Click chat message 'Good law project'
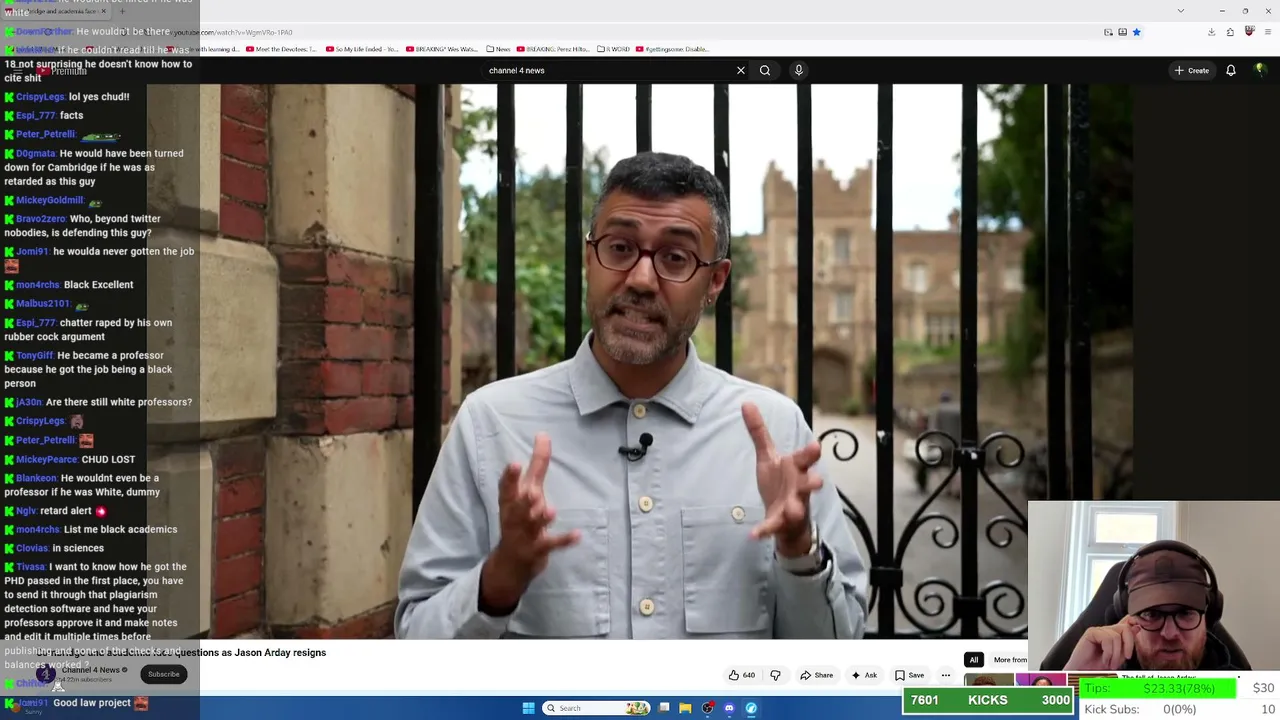This screenshot has height=720, width=1280. (92, 703)
